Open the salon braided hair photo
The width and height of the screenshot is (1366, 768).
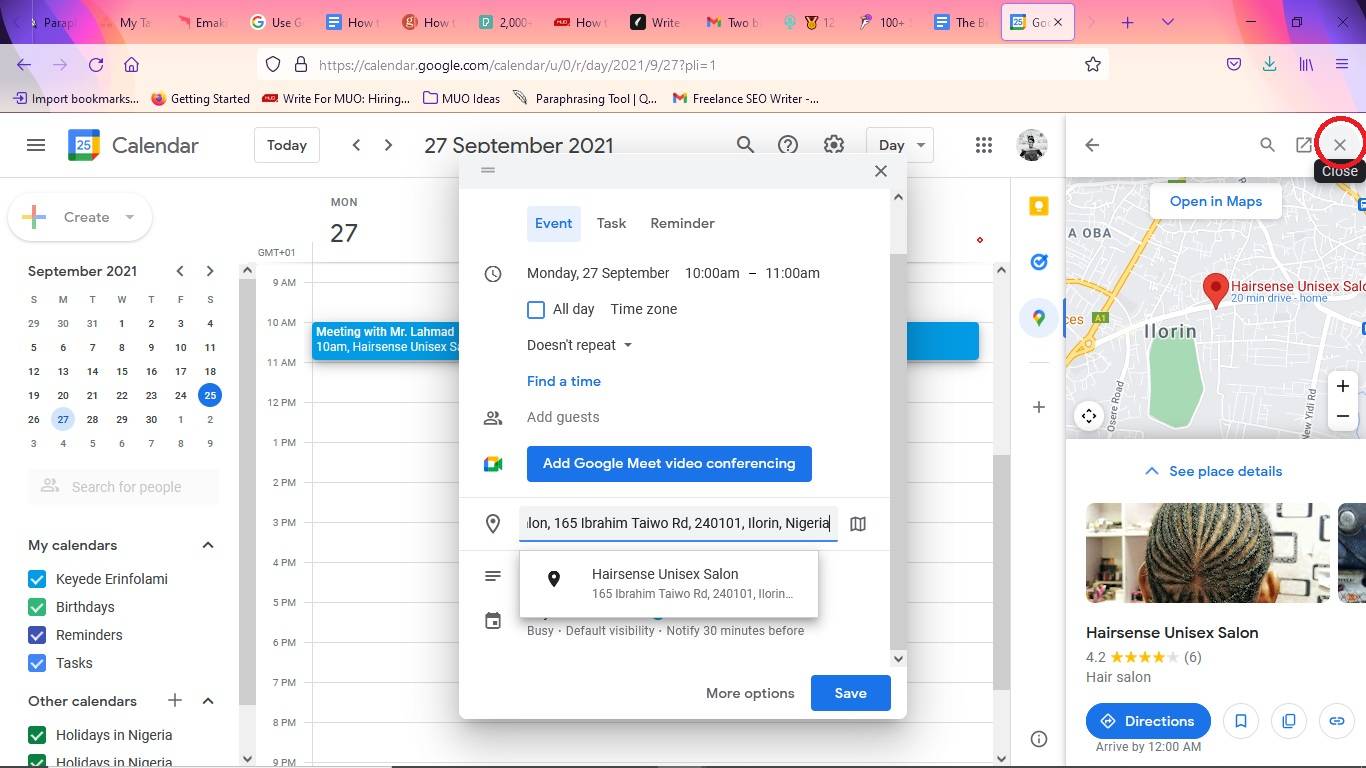coord(1208,553)
